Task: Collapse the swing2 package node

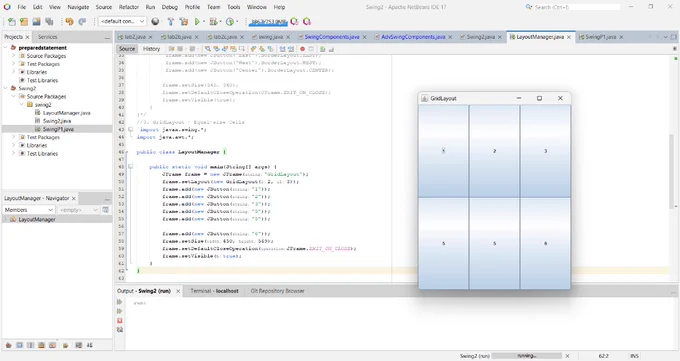Action: (21, 105)
